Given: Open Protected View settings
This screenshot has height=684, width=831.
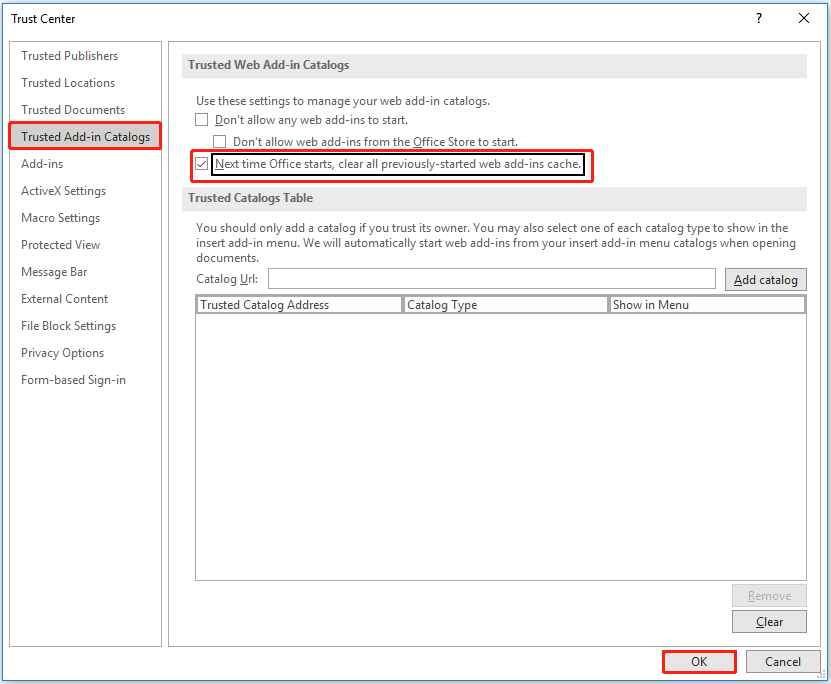Looking at the screenshot, I should [x=60, y=245].
